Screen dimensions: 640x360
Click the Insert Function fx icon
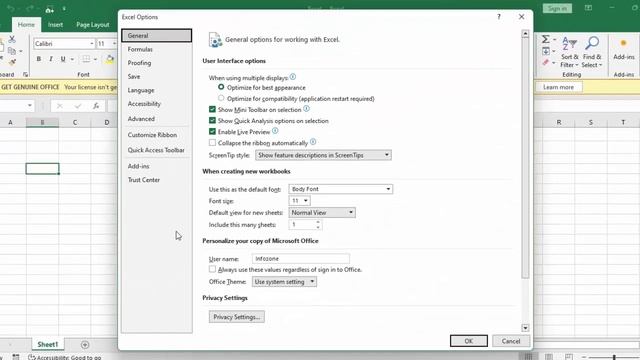(x=96, y=106)
